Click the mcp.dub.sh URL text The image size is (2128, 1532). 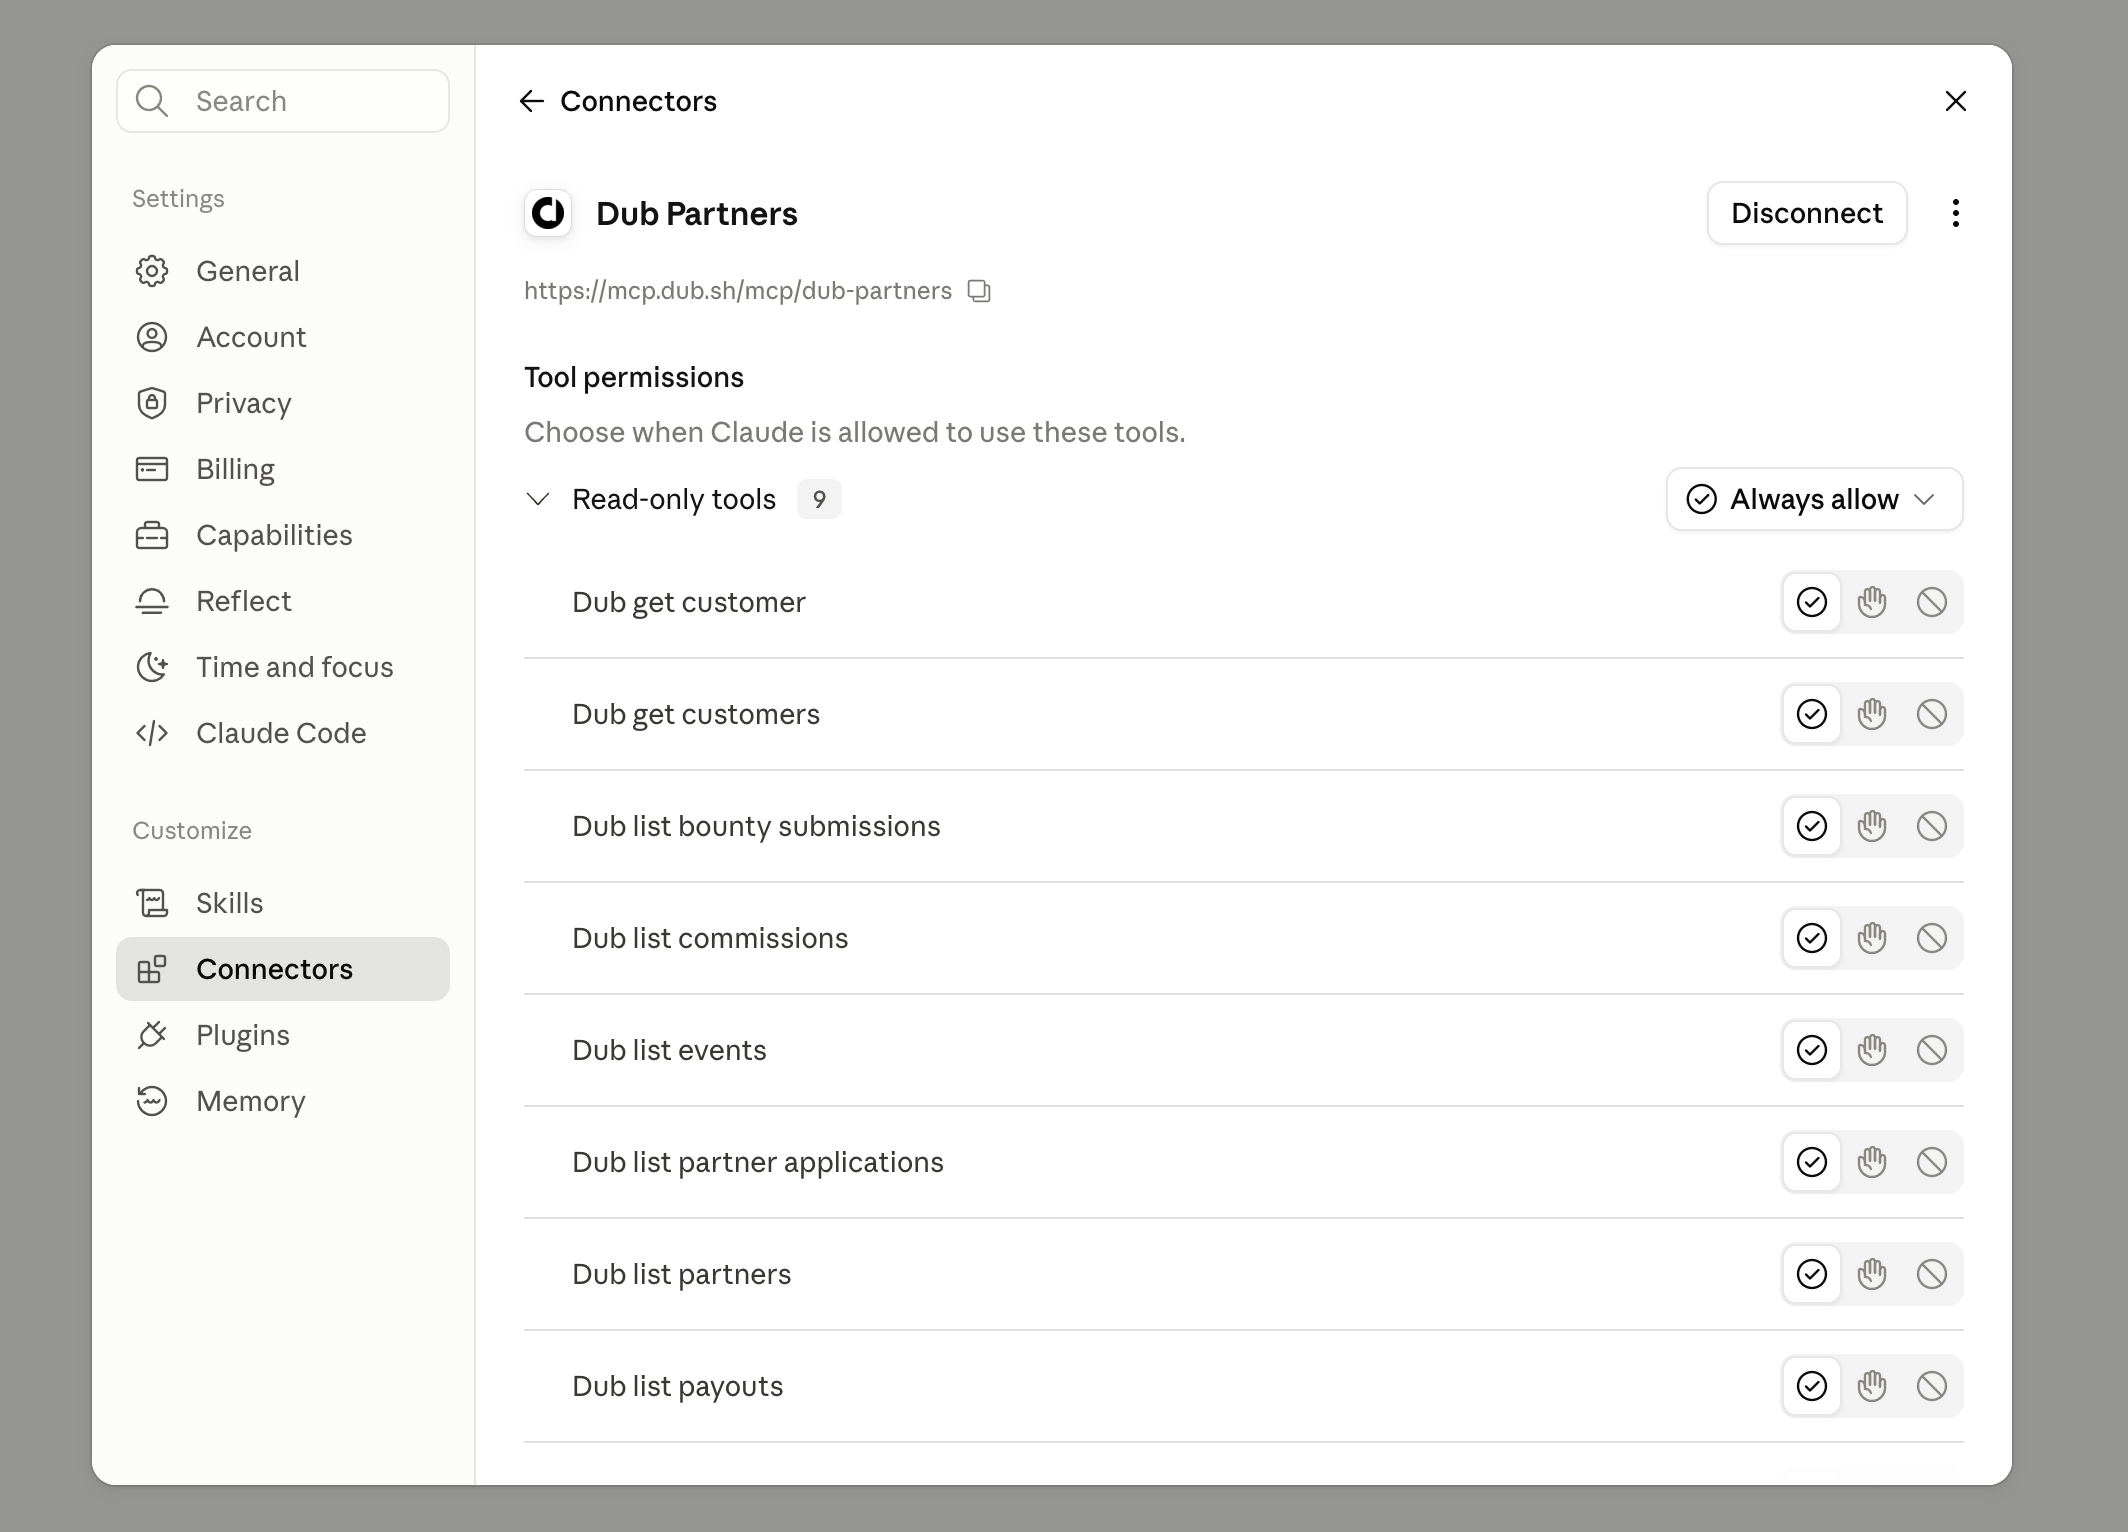pos(738,291)
